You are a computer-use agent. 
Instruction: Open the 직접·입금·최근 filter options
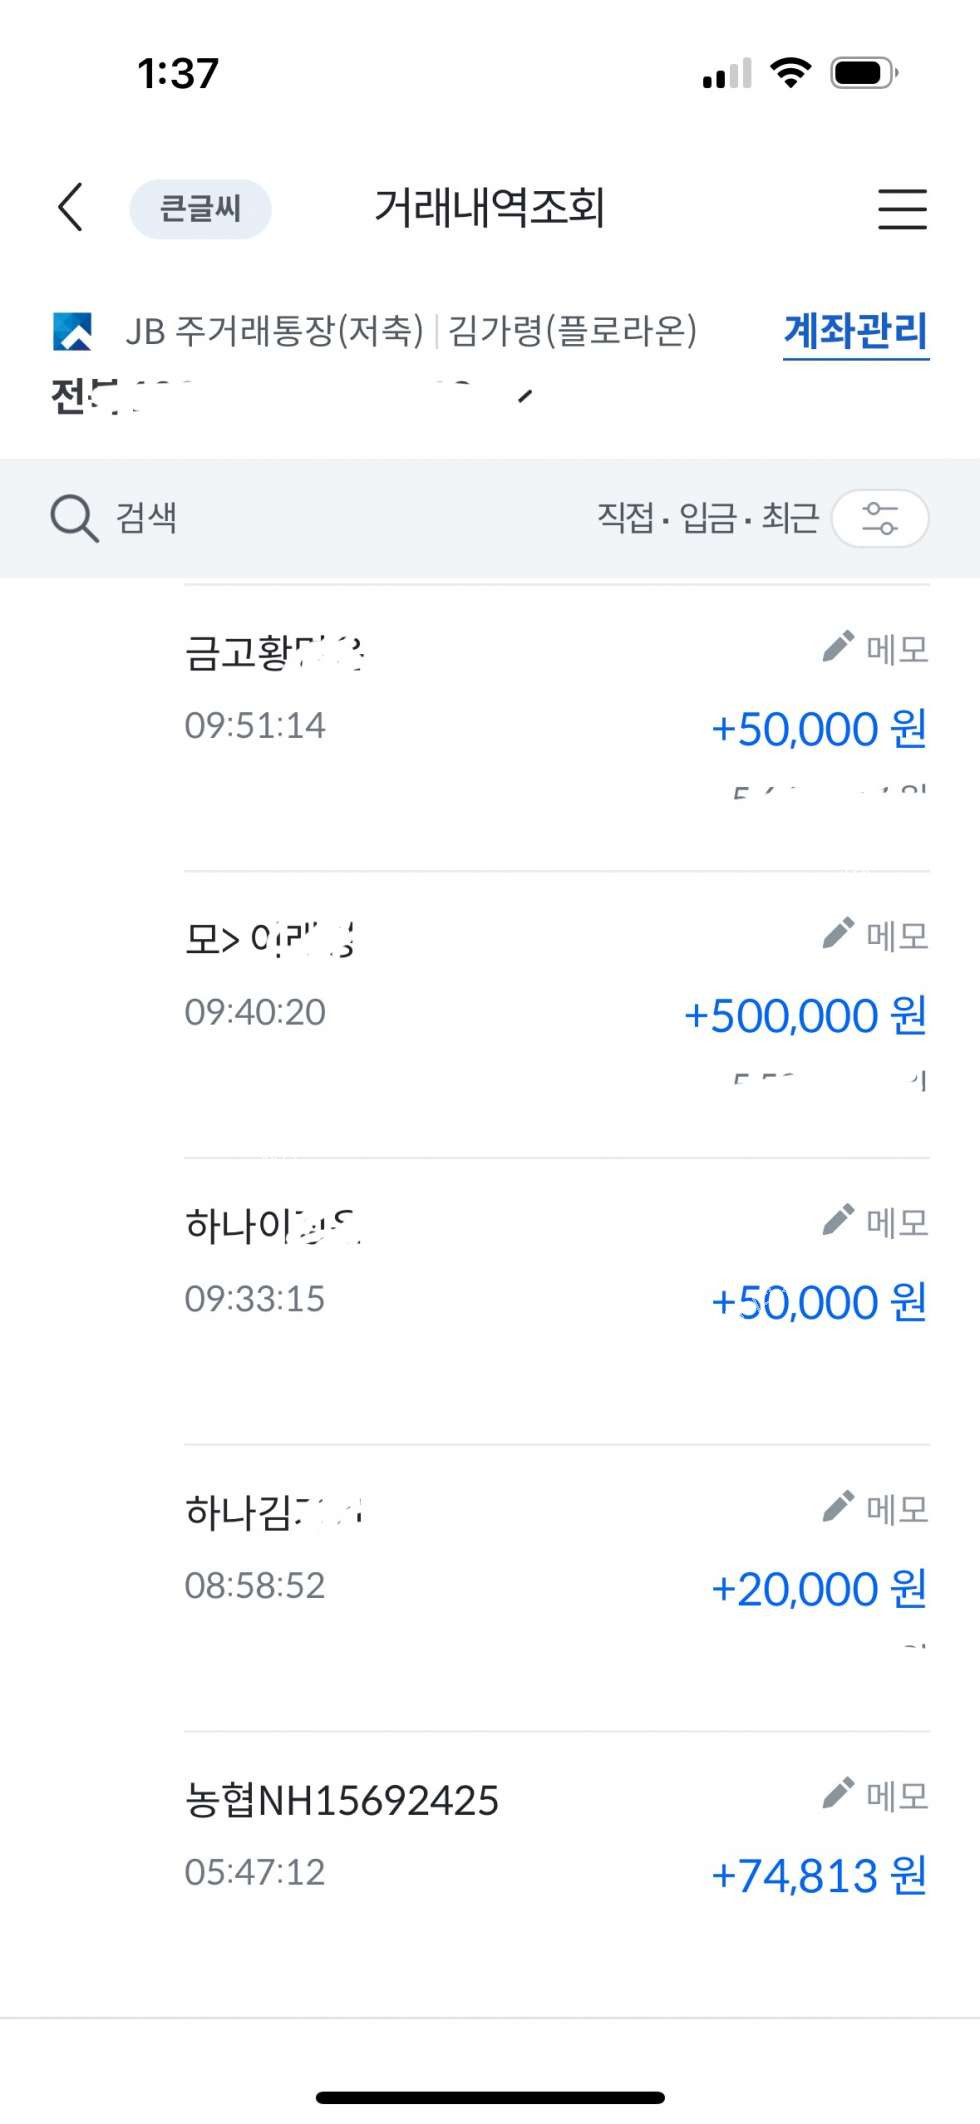click(x=707, y=518)
